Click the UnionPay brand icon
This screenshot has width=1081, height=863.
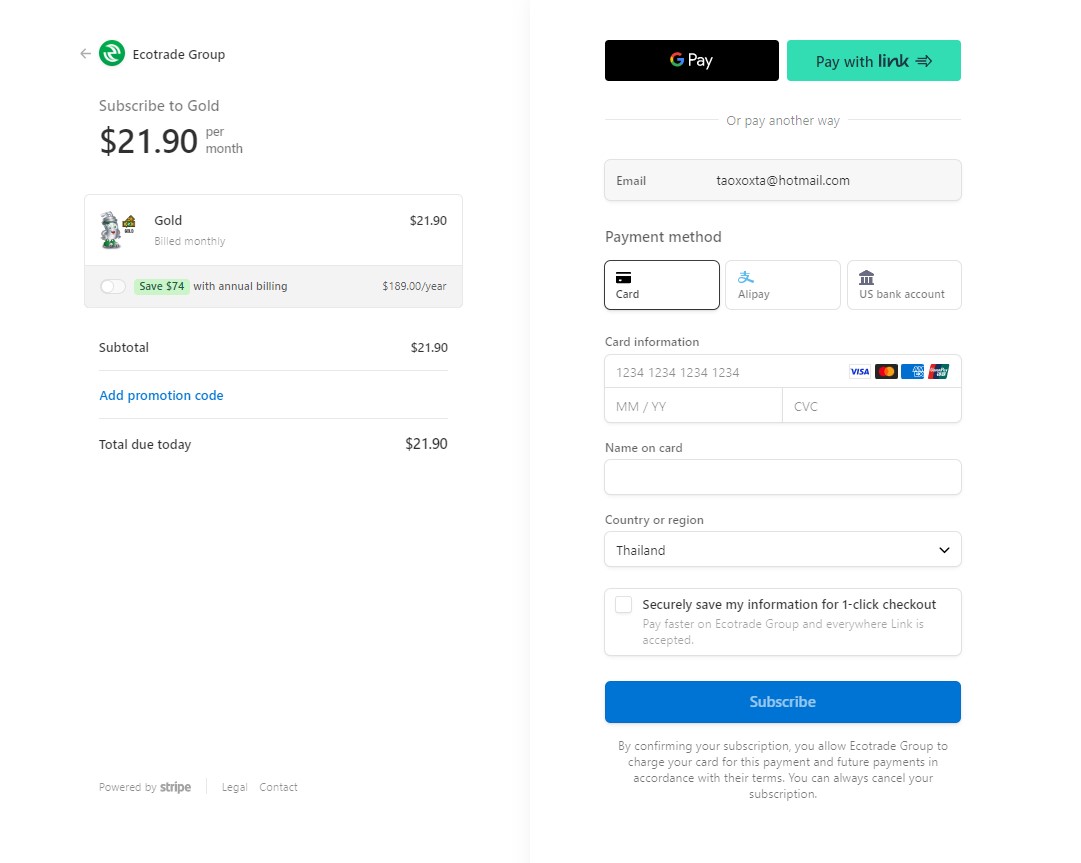tap(938, 372)
